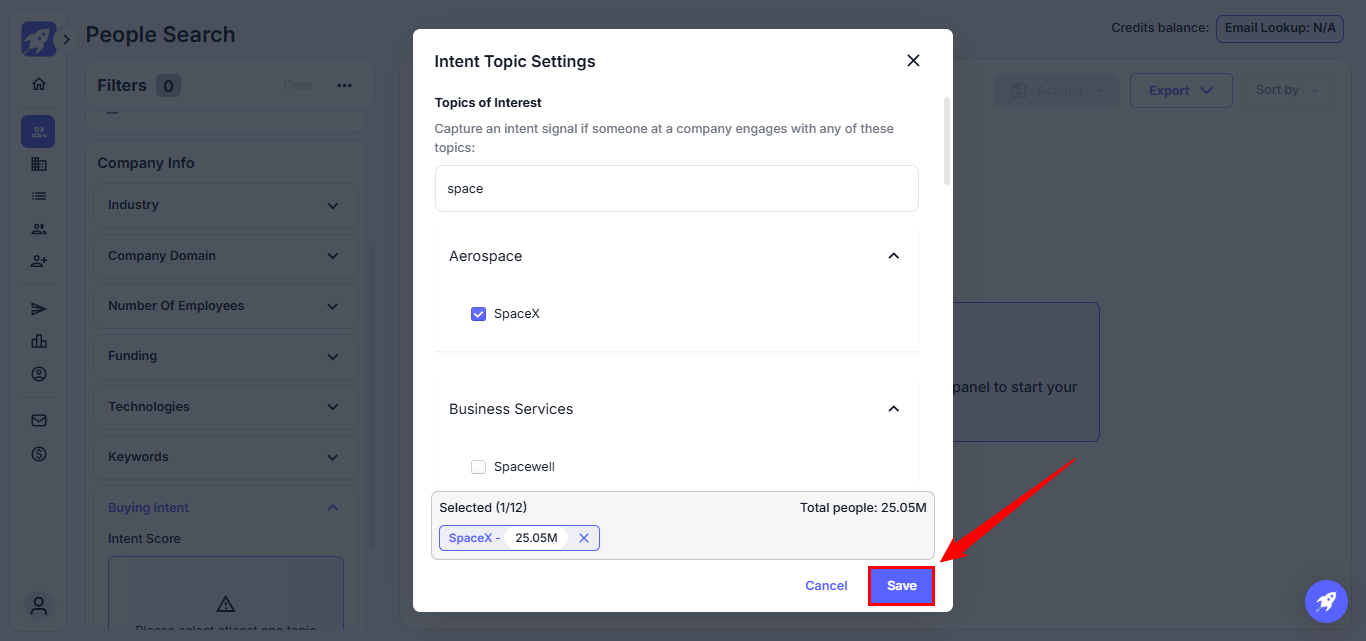The width and height of the screenshot is (1366, 641).
Task: Click the lists icon in sidebar
Action: (x=39, y=196)
